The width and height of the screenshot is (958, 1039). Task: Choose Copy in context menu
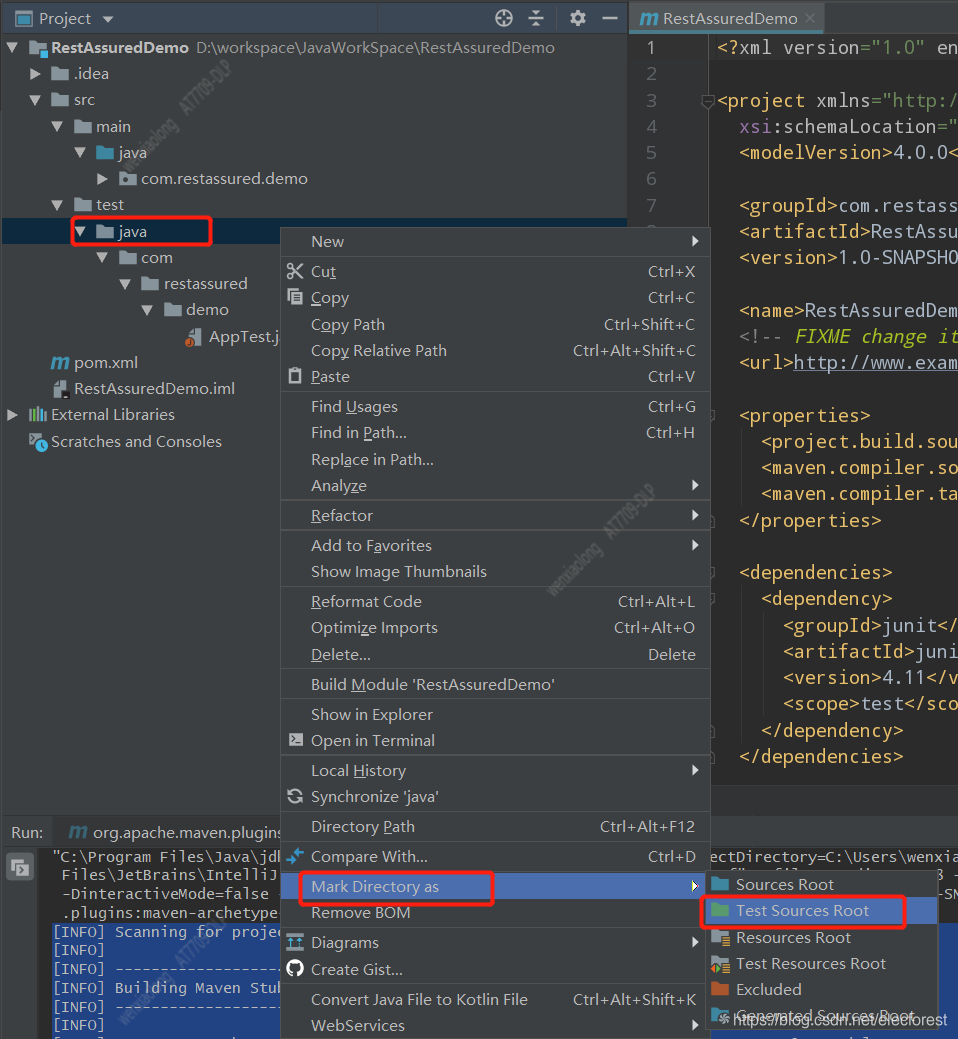[x=496, y=298]
